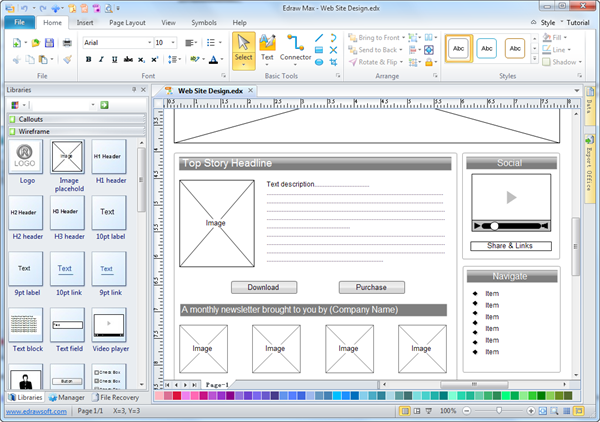Open the Arial font name dropdown
Image resolution: width=600 pixels, height=422 pixels.
coord(147,43)
